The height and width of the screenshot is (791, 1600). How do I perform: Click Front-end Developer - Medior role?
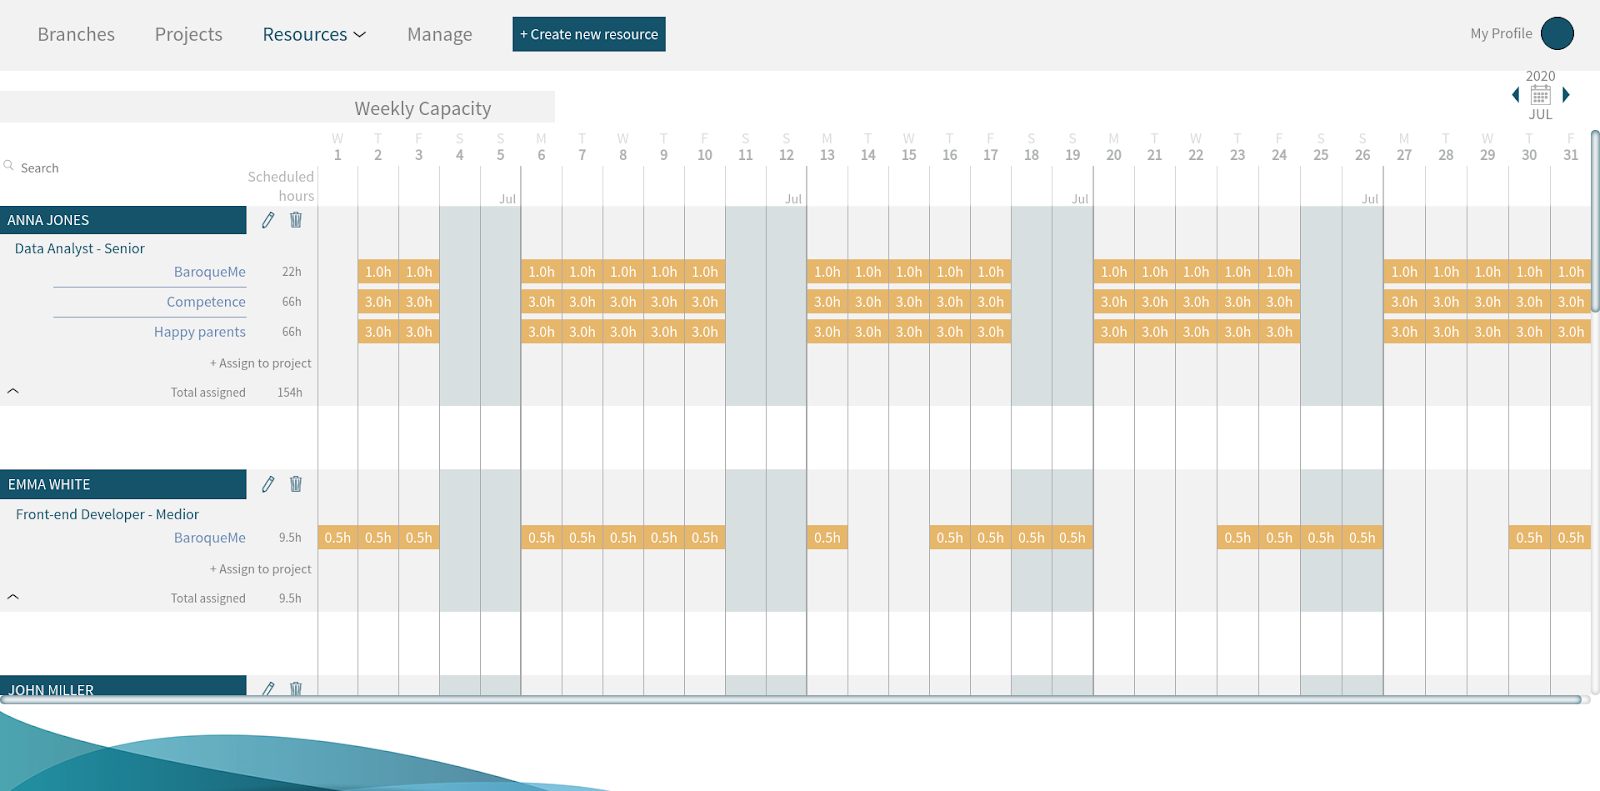[107, 514]
